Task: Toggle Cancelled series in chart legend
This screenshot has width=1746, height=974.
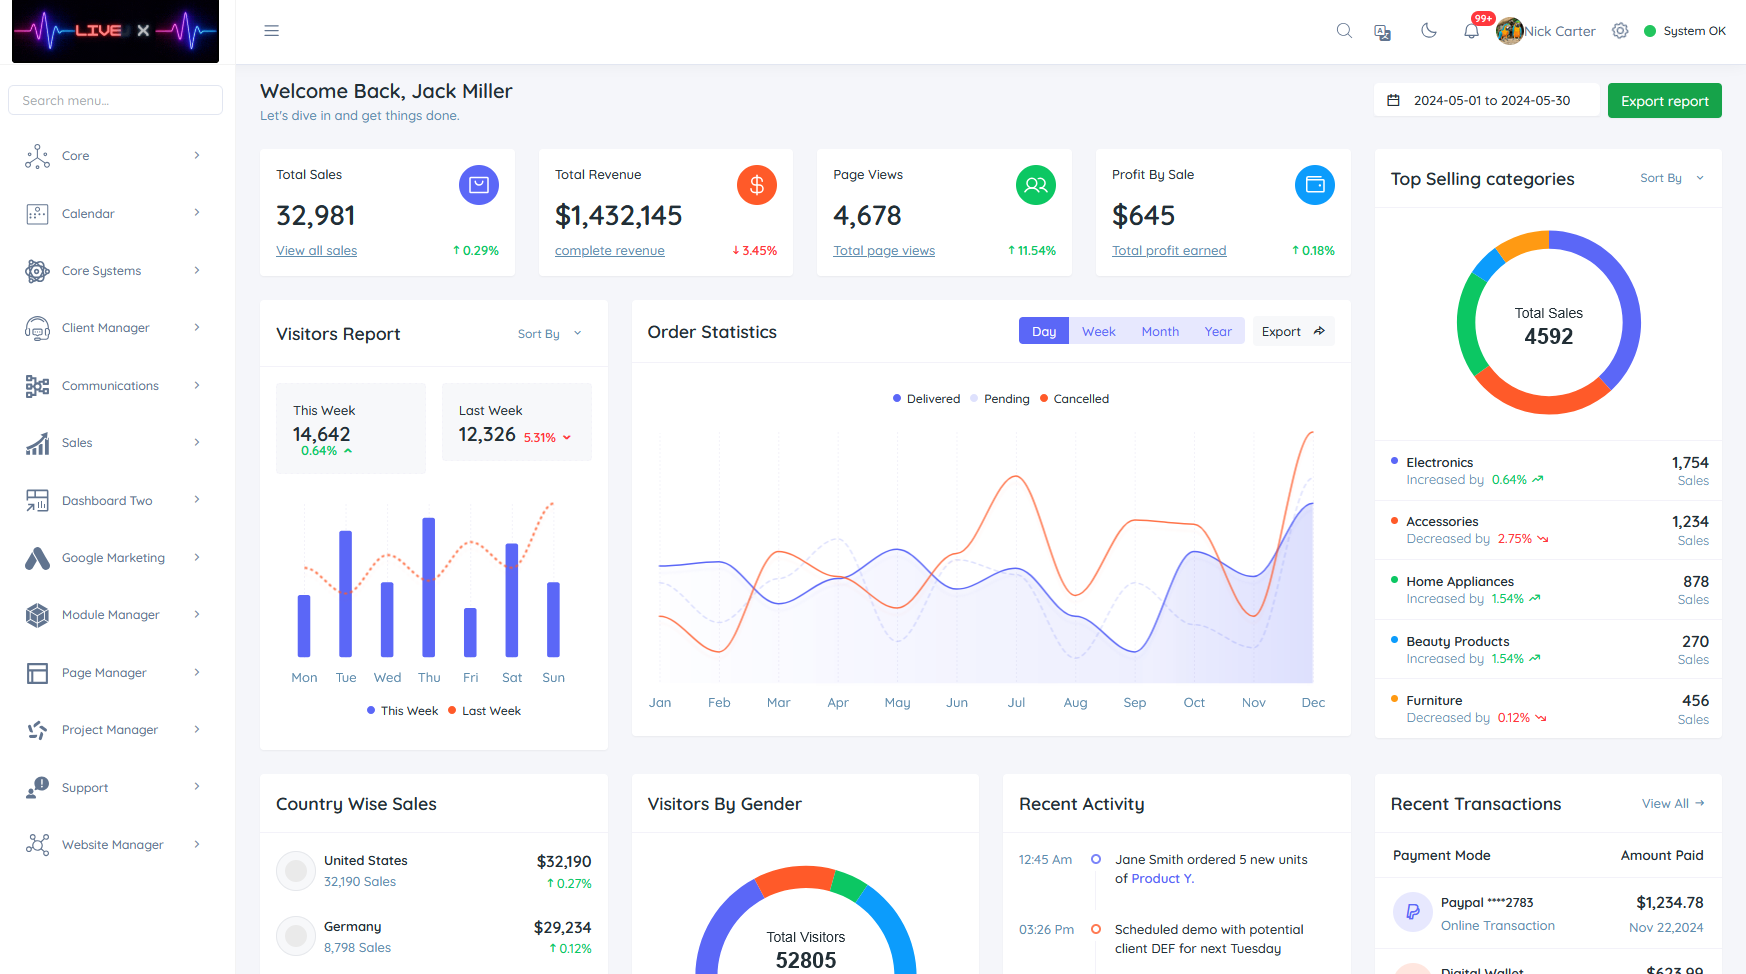Action: click(1074, 399)
